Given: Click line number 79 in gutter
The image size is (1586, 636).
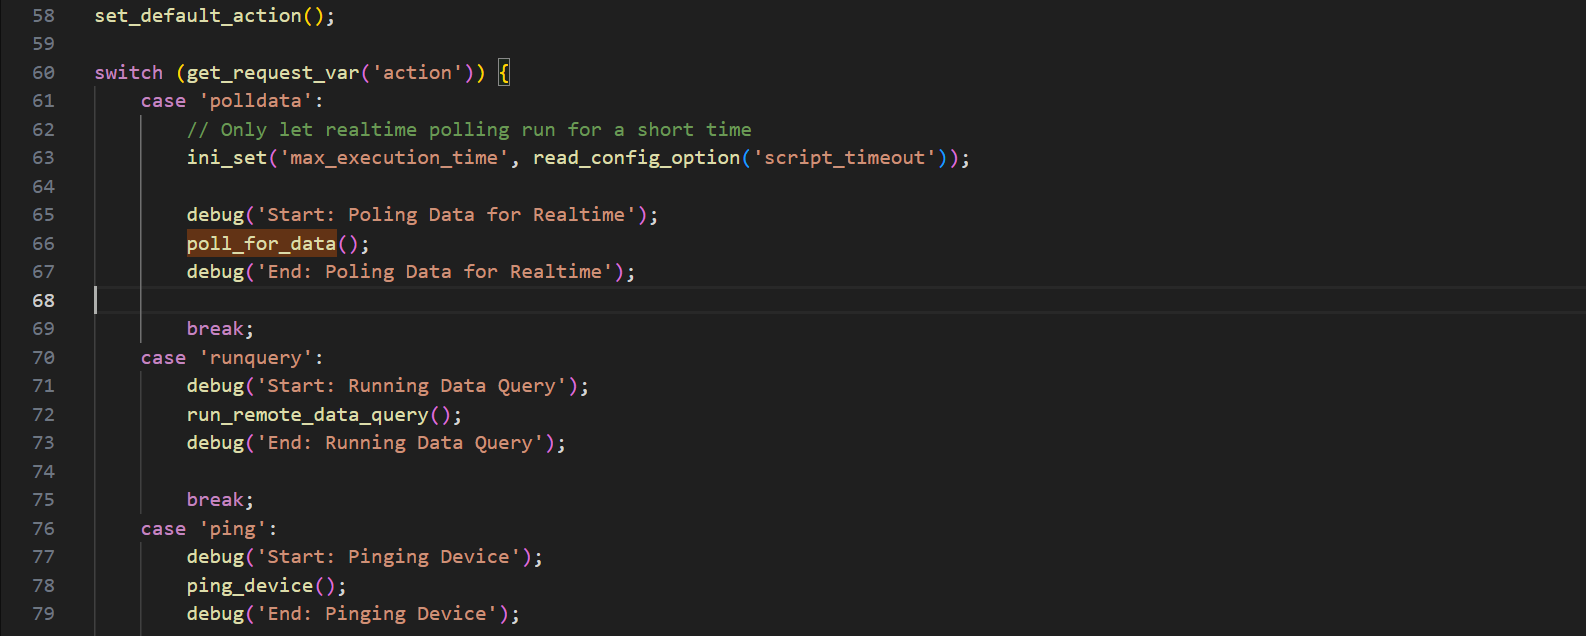Looking at the screenshot, I should tap(43, 614).
